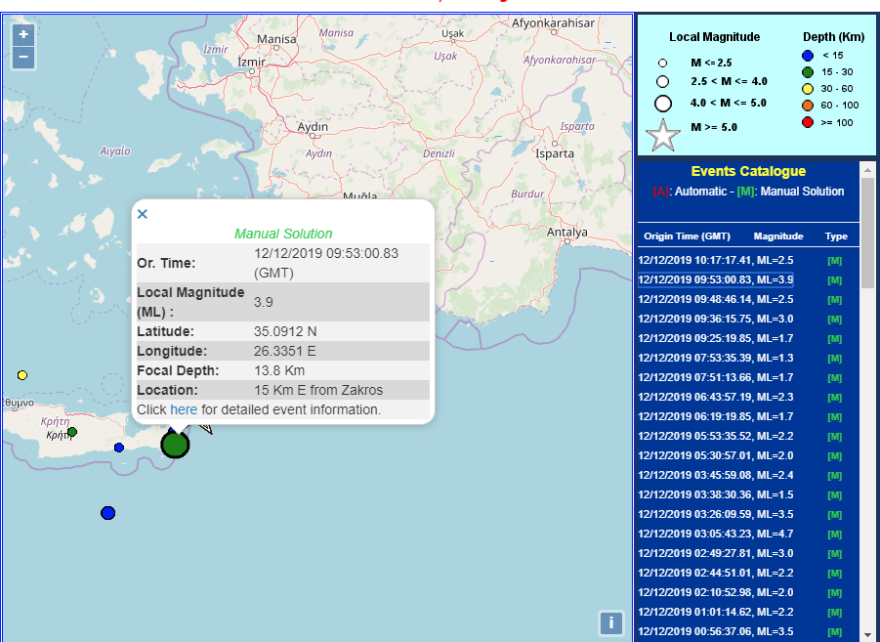The width and height of the screenshot is (880, 642).
Task: Open the 03:26:09.59 ML=3.5 event
Action: [x=715, y=514]
